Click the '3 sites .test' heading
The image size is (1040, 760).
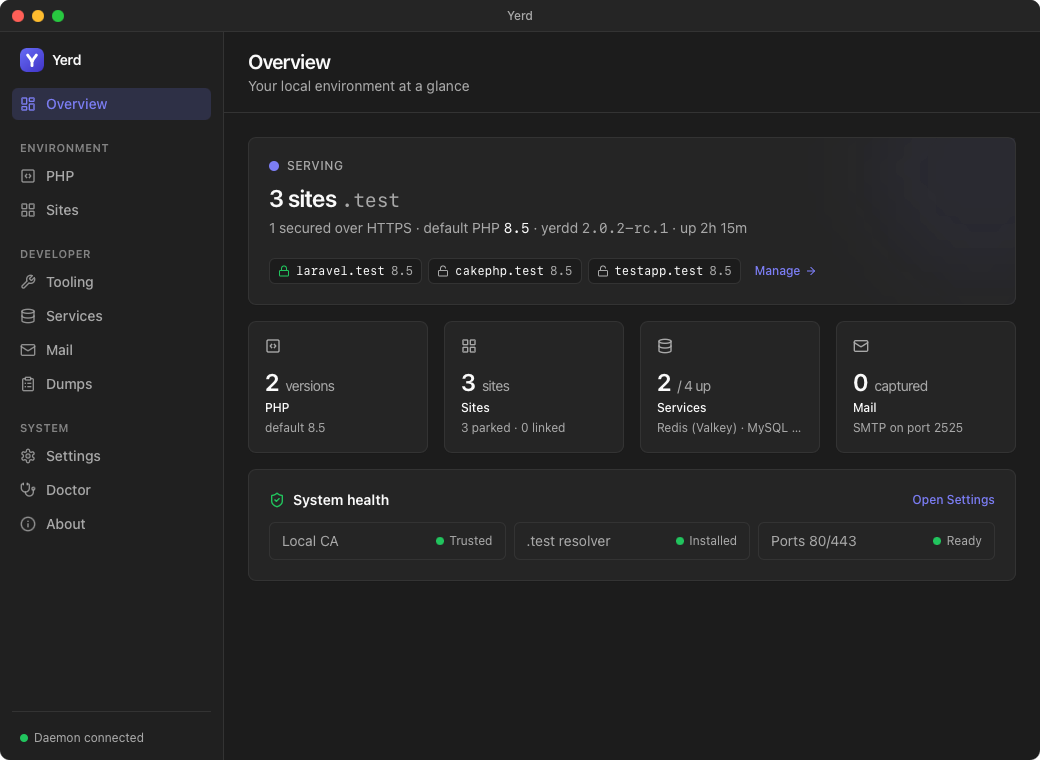(334, 200)
